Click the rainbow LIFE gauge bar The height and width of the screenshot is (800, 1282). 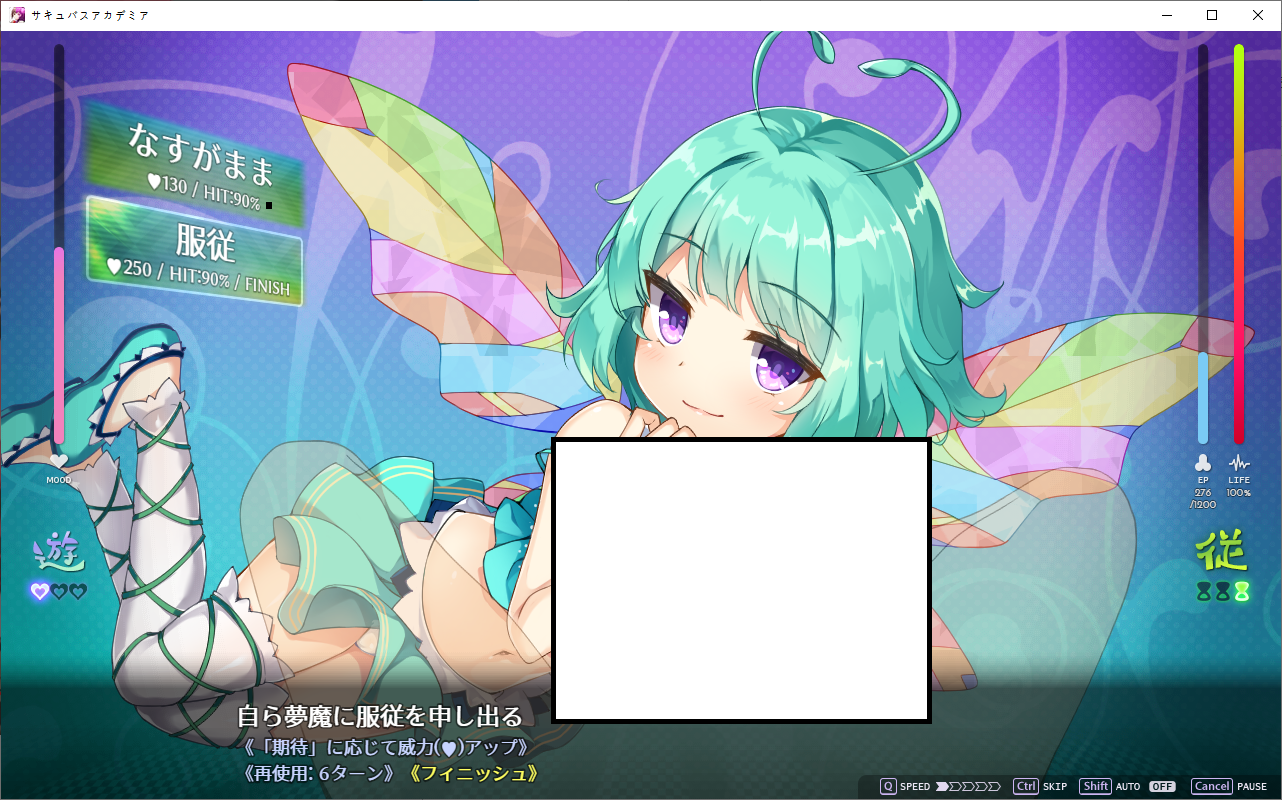(1238, 244)
